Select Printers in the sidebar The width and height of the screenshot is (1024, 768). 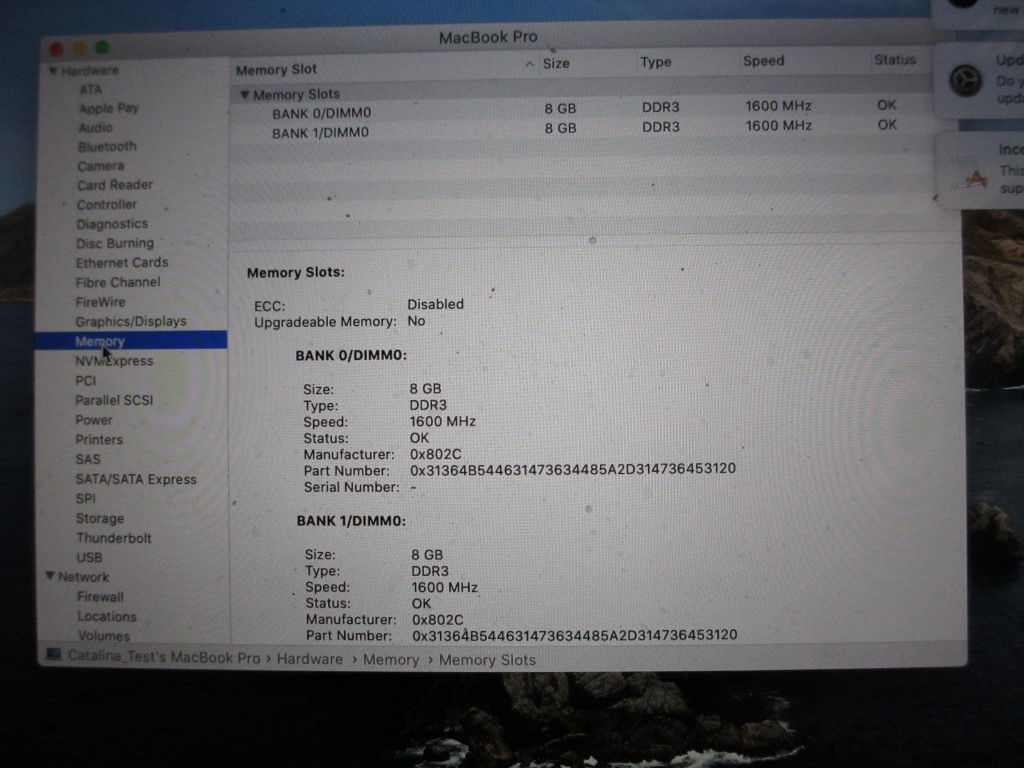point(99,439)
